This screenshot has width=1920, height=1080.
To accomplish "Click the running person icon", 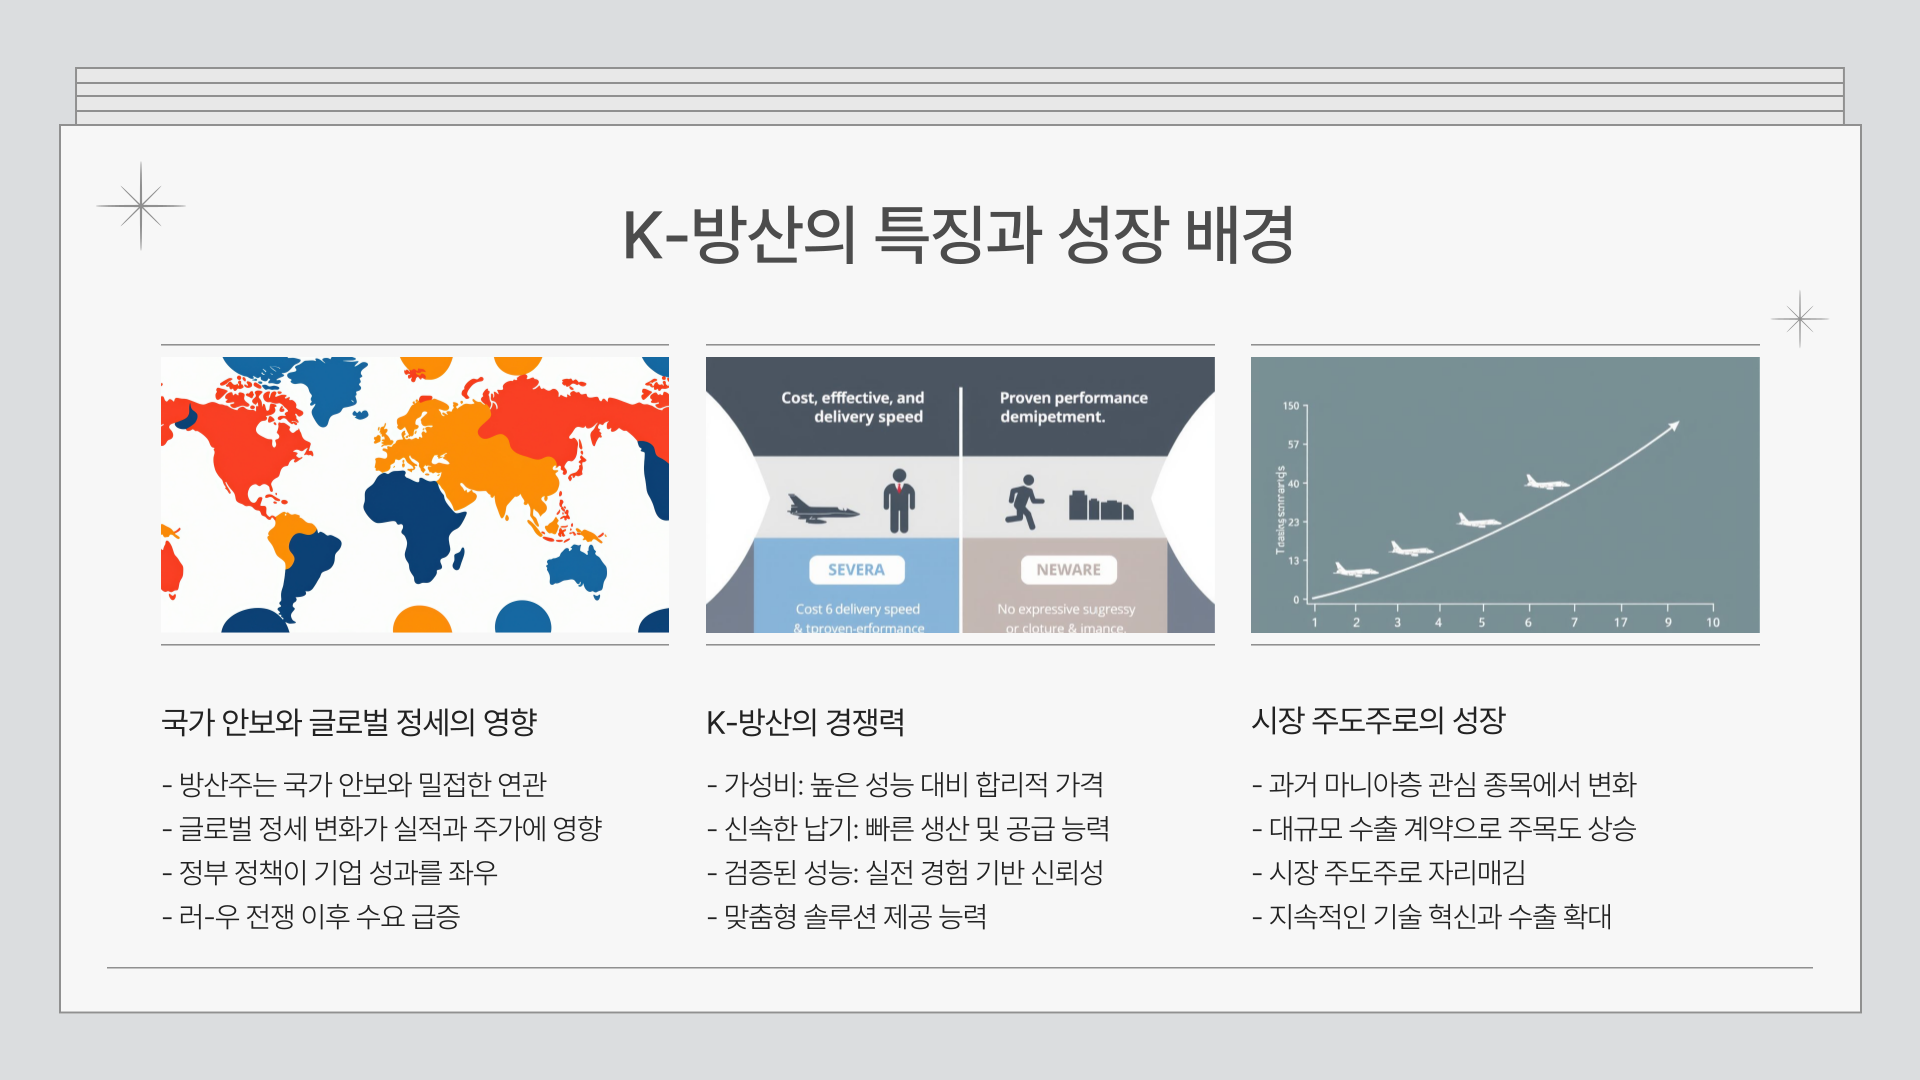I will [1023, 502].
